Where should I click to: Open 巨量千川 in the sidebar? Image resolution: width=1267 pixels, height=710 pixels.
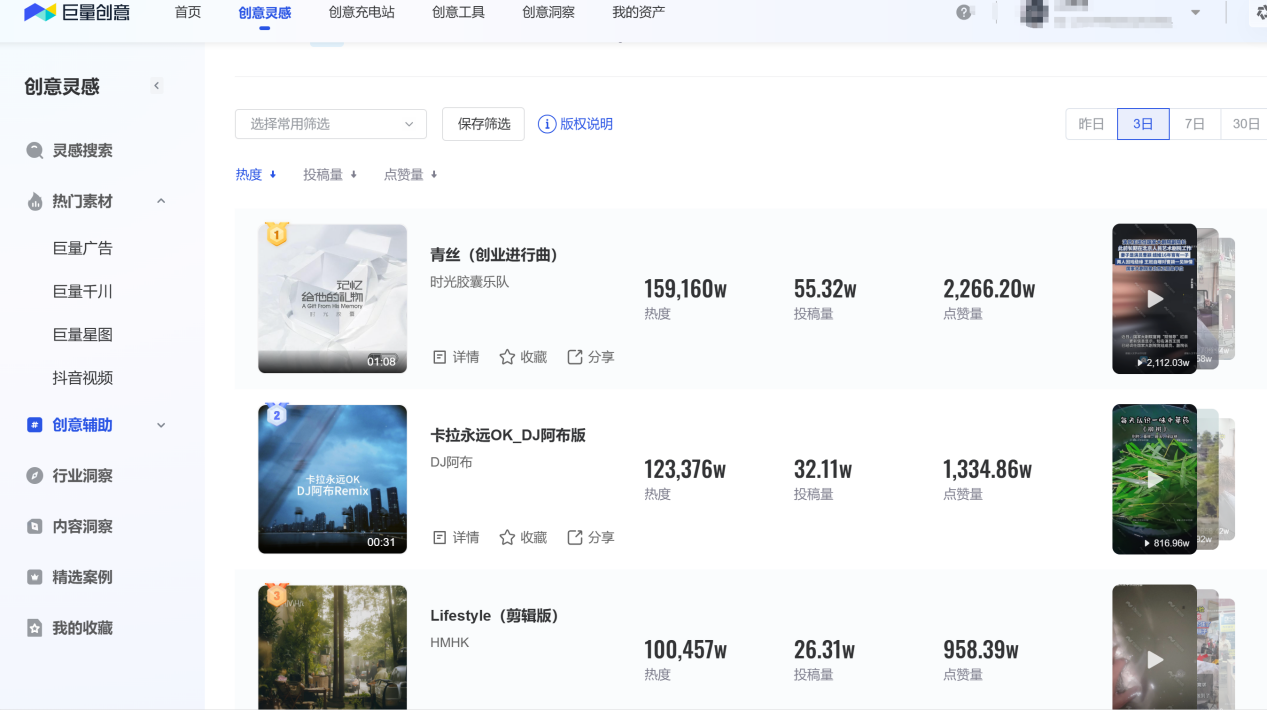point(83,291)
